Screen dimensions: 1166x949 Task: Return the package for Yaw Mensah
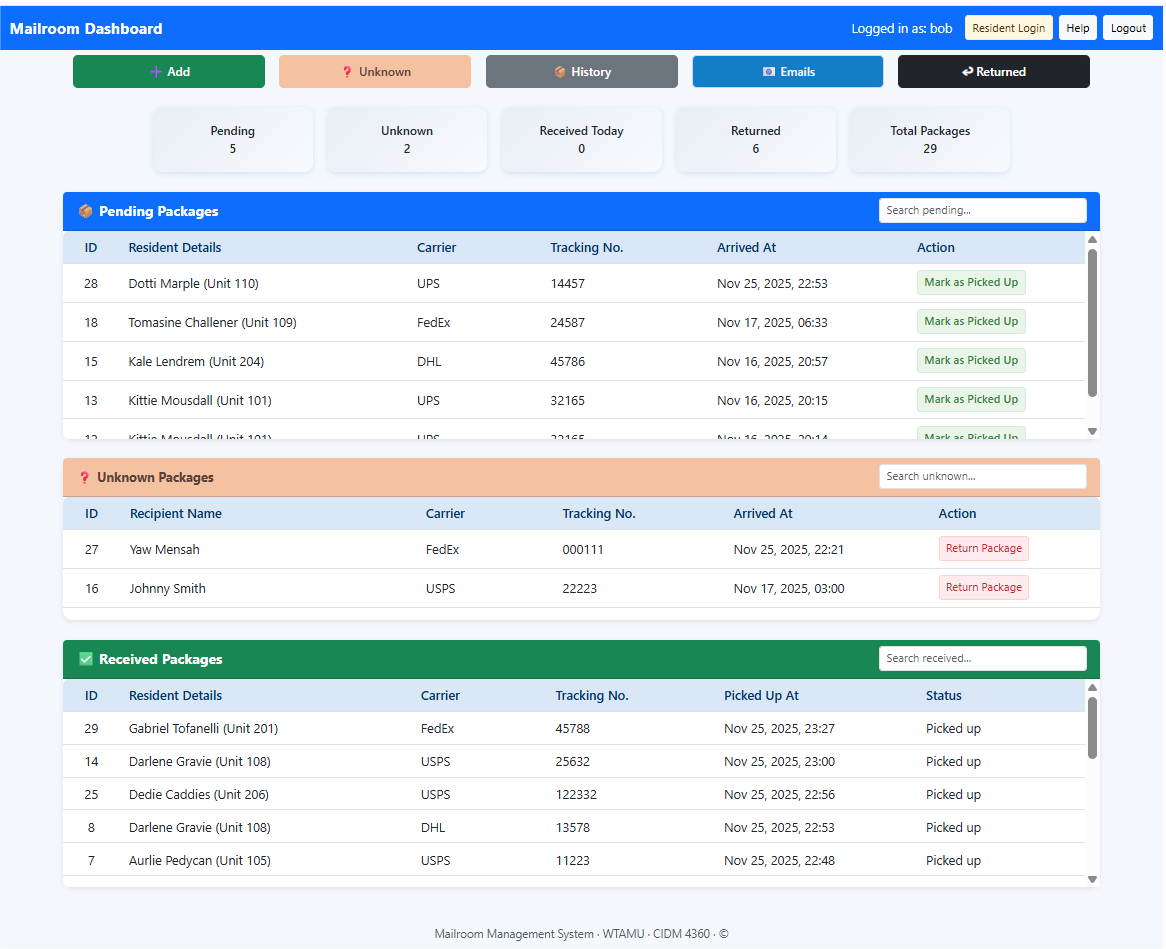(983, 548)
